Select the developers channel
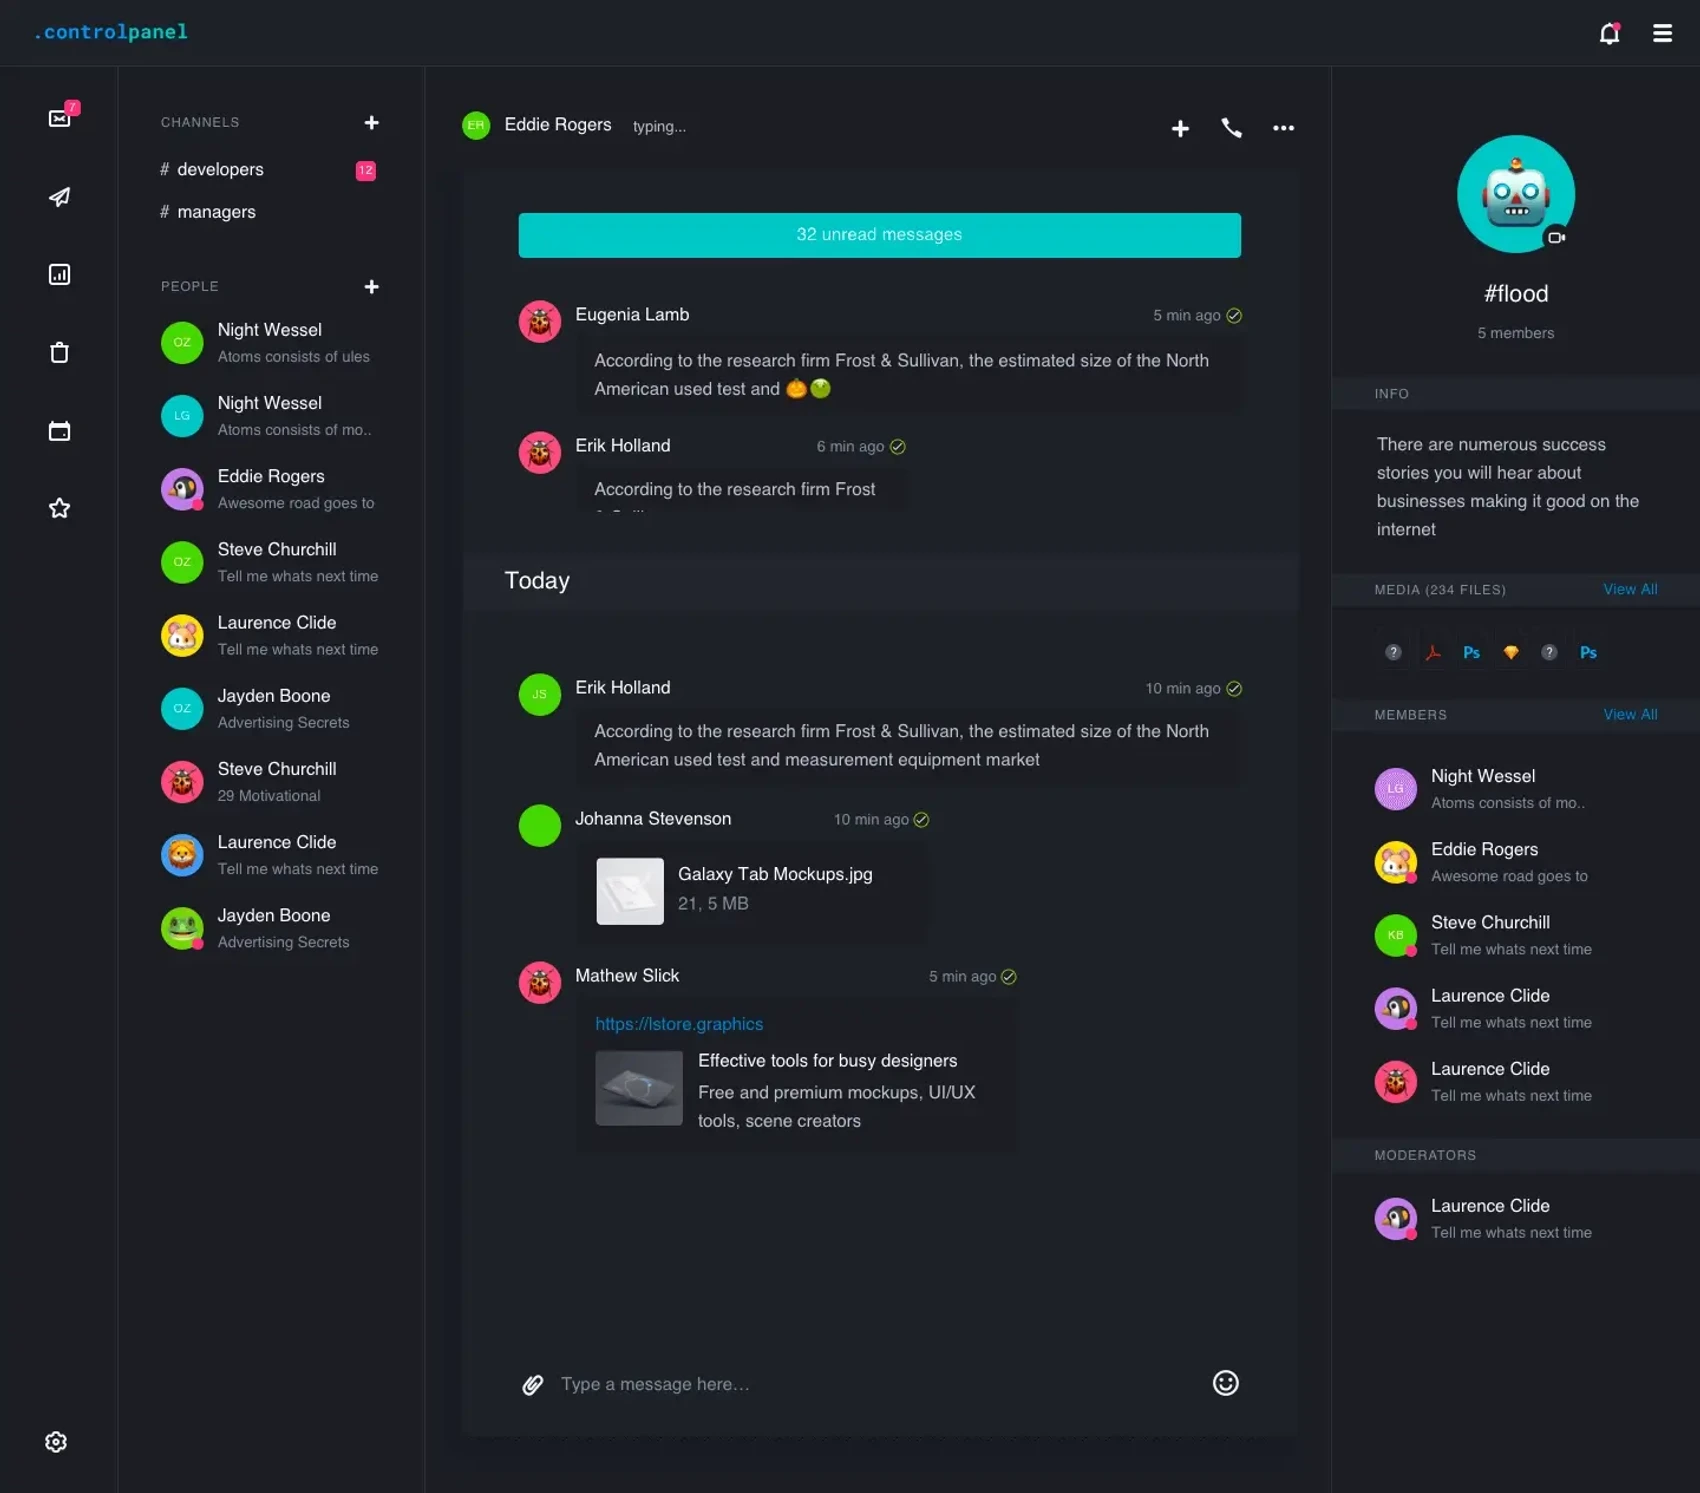 220,170
